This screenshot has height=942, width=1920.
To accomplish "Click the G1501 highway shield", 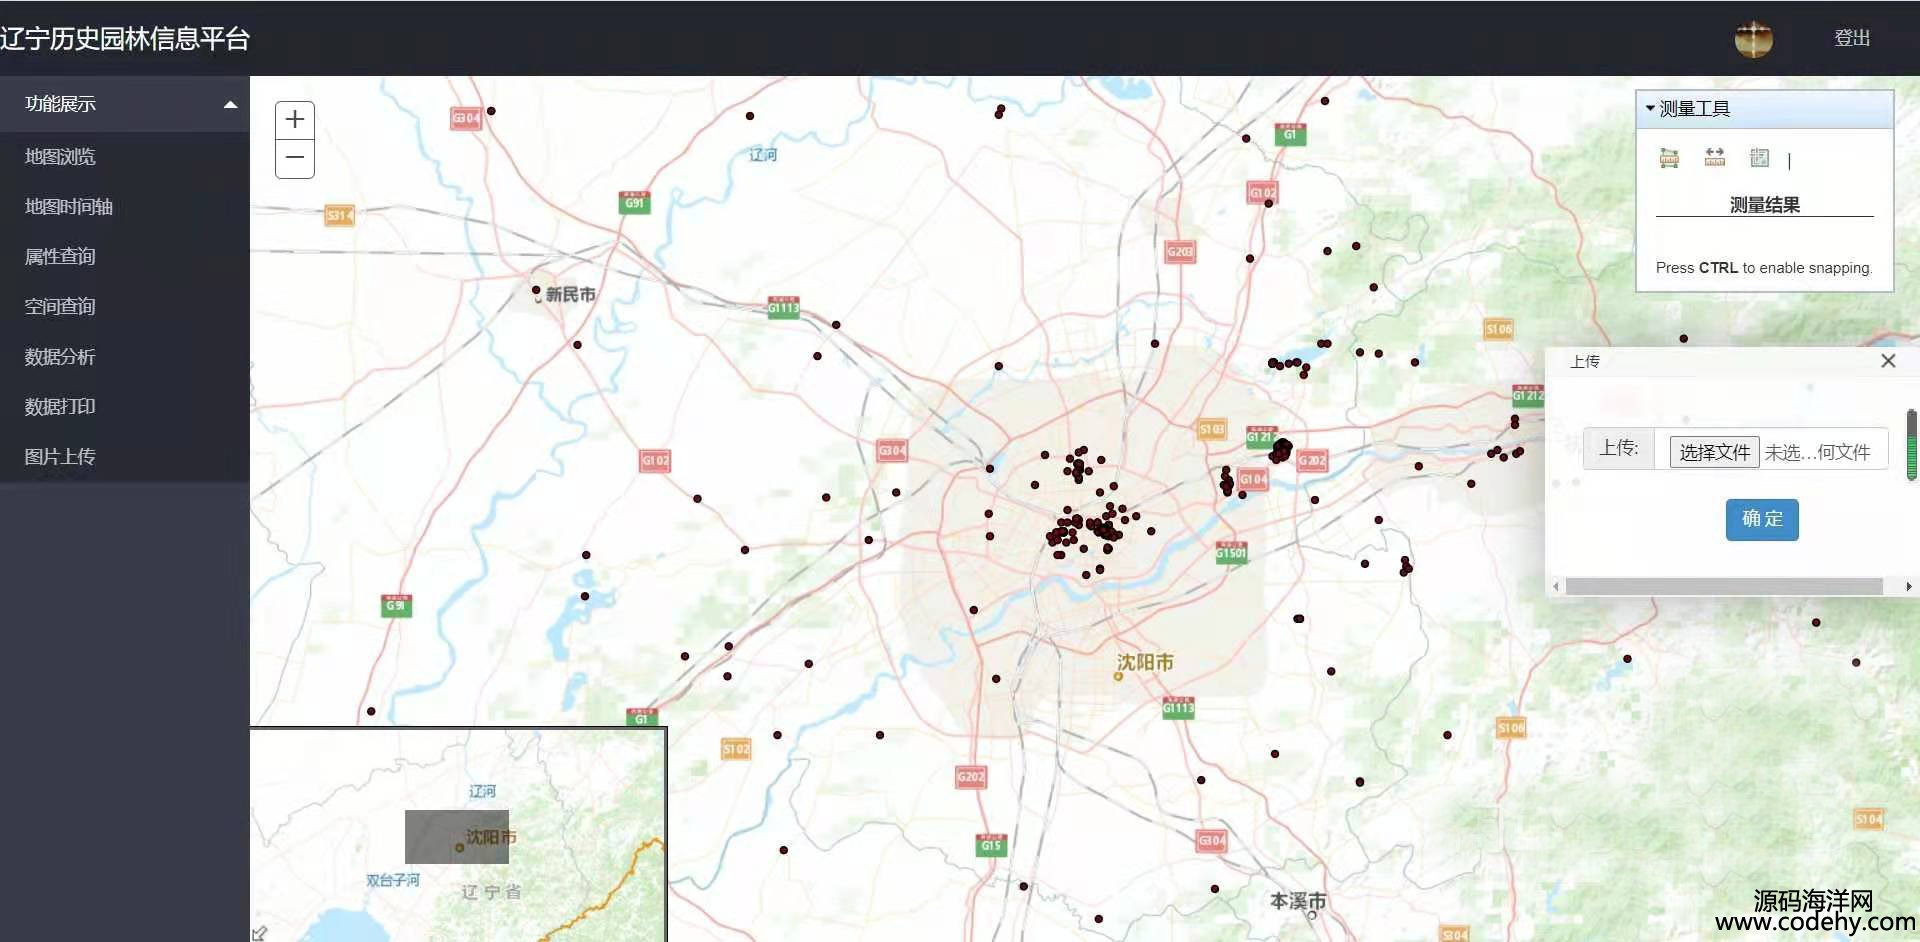I will pos(1231,552).
